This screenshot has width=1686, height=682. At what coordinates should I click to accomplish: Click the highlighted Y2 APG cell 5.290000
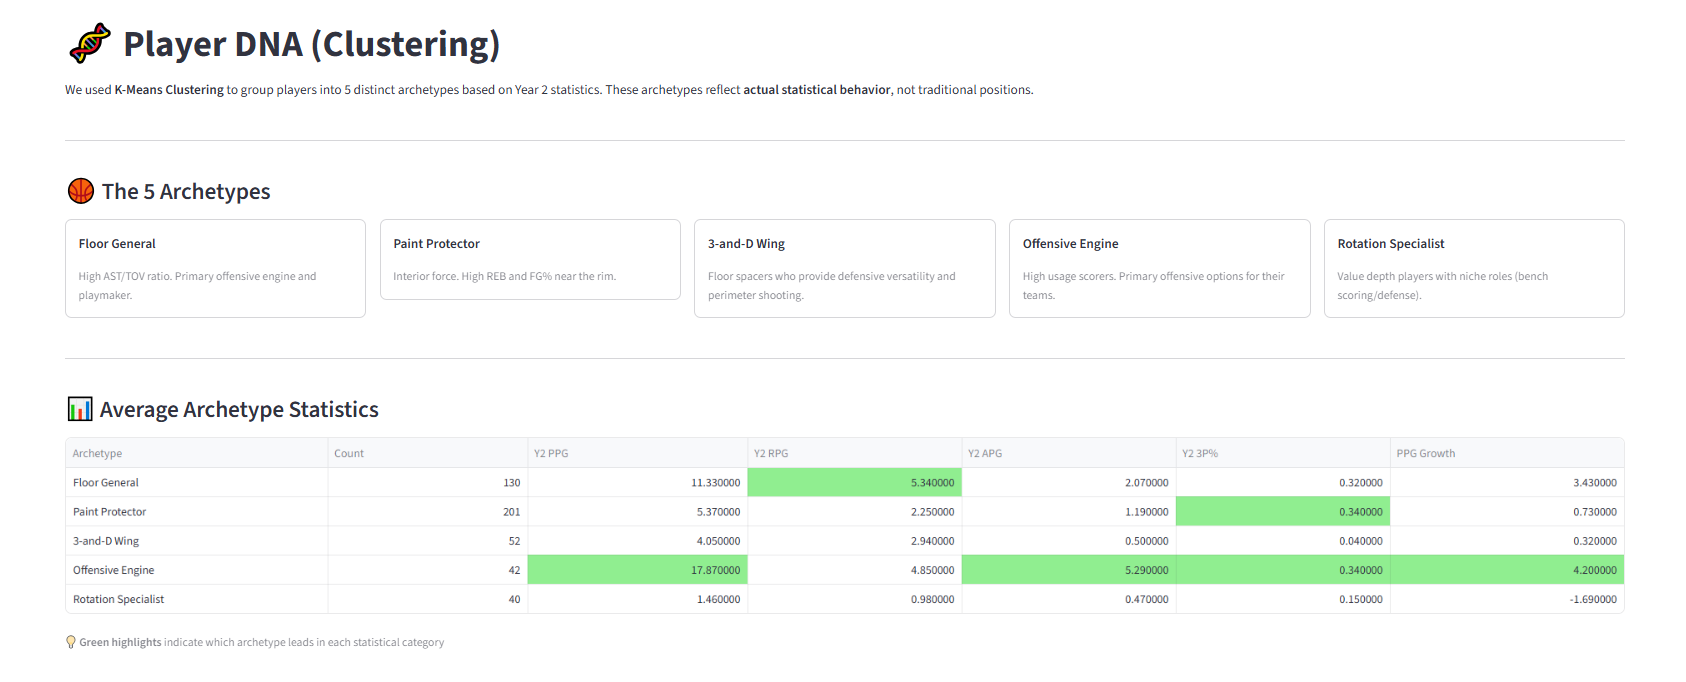click(1068, 570)
